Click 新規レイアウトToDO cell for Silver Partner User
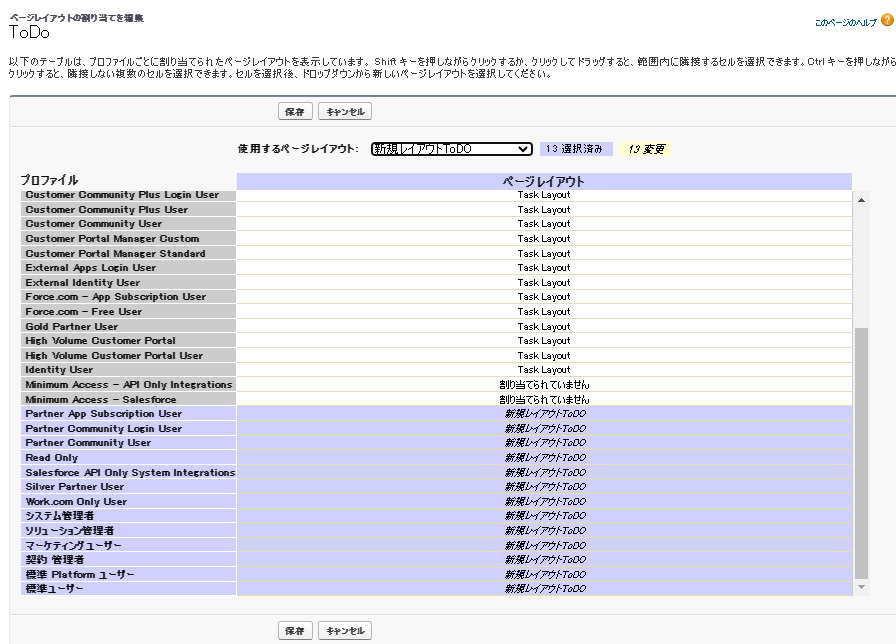 pyautogui.click(x=544, y=486)
